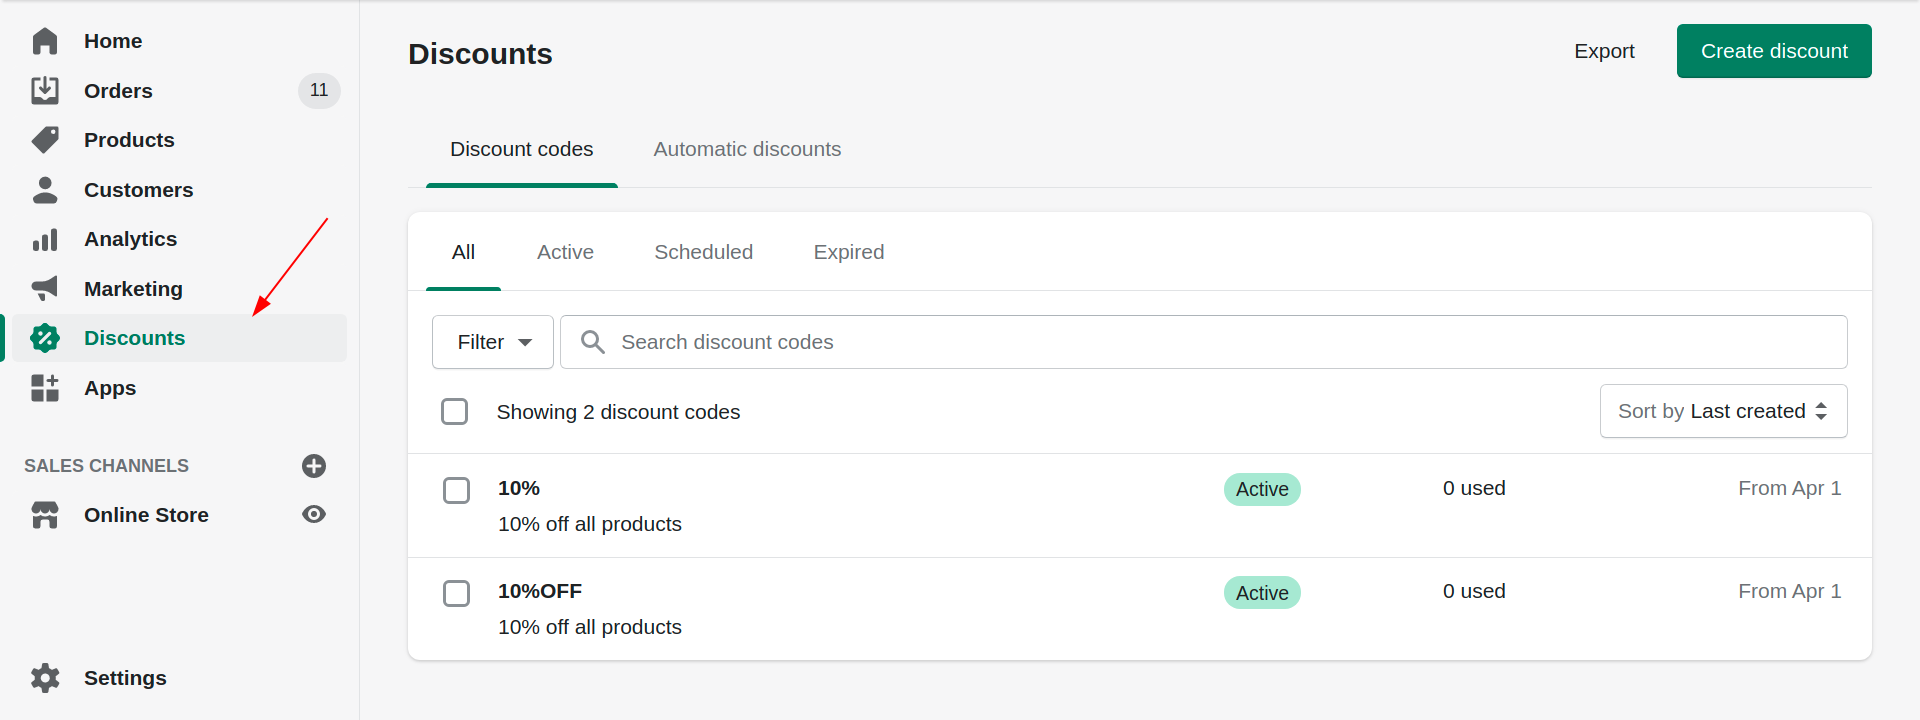Screen dimensions: 1920x720
Task: Click the Discounts page title
Action: [480, 54]
